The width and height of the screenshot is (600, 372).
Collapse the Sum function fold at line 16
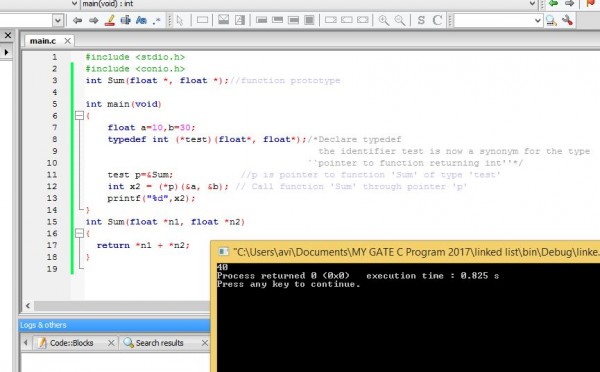tap(79, 233)
